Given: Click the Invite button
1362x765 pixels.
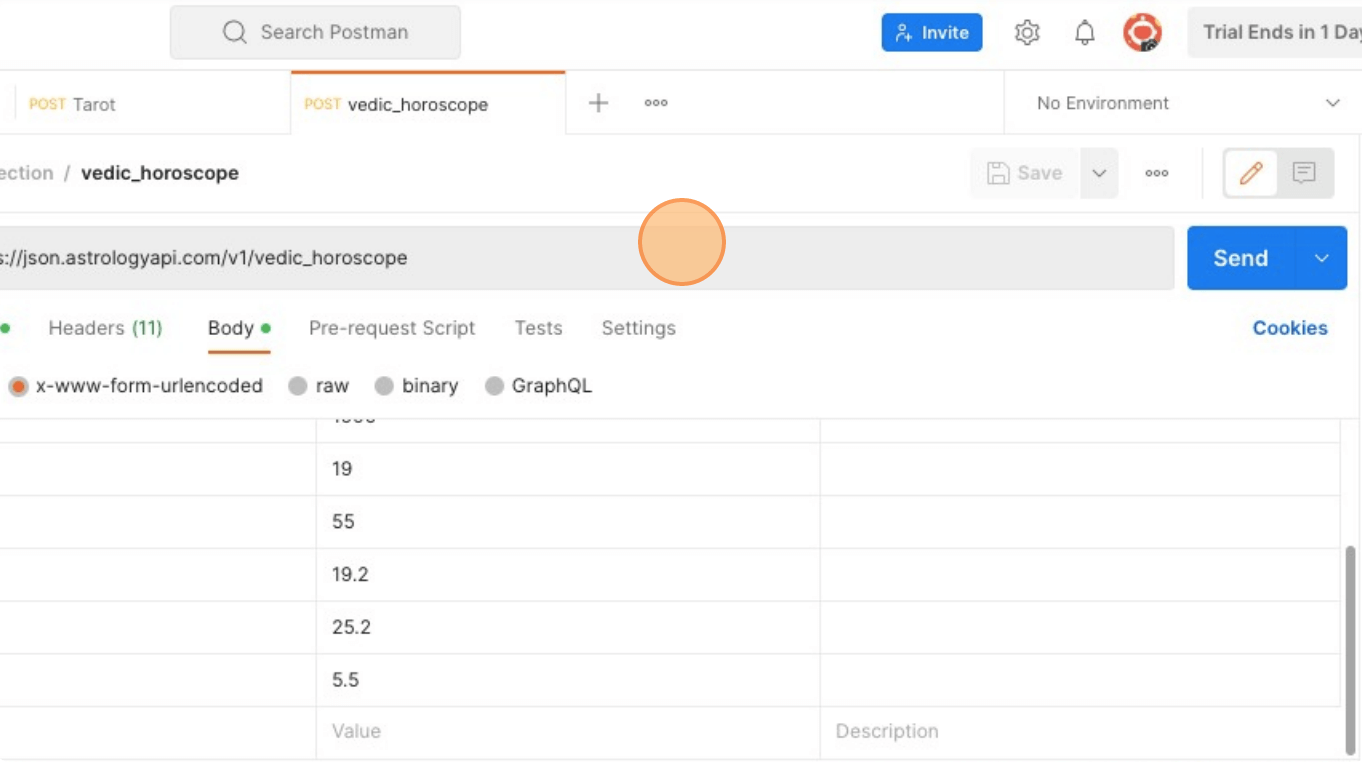Looking at the screenshot, I should 932,33.
